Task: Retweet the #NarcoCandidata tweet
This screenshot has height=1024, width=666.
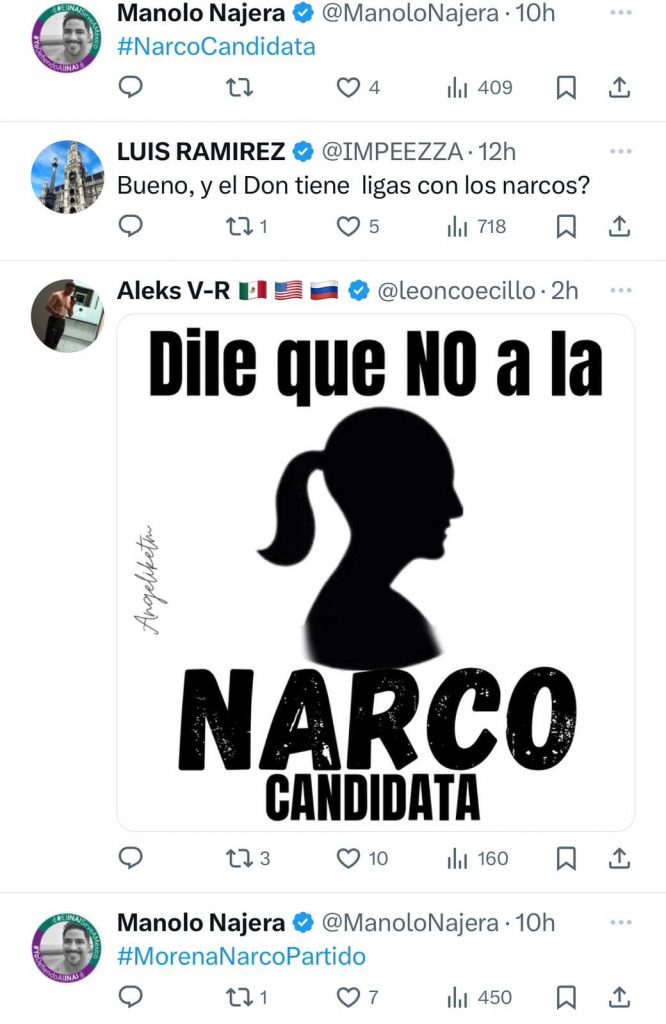Action: point(239,87)
